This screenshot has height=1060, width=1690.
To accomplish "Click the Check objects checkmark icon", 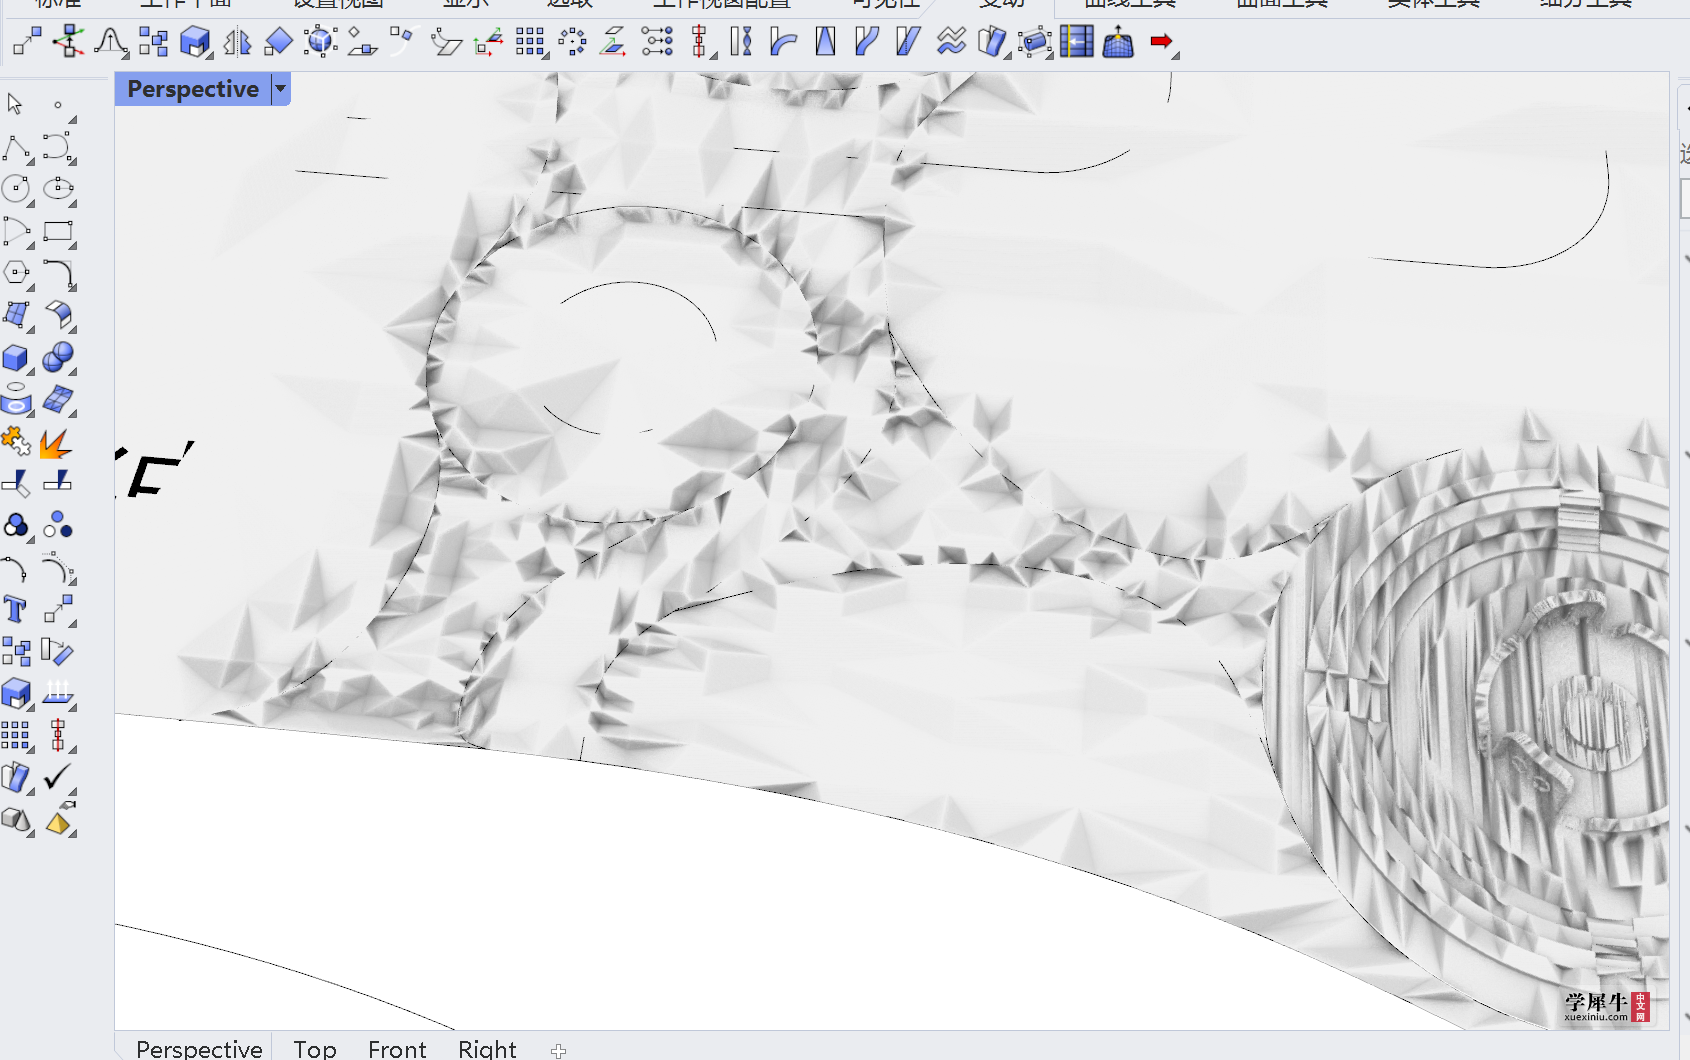I will (x=58, y=777).
